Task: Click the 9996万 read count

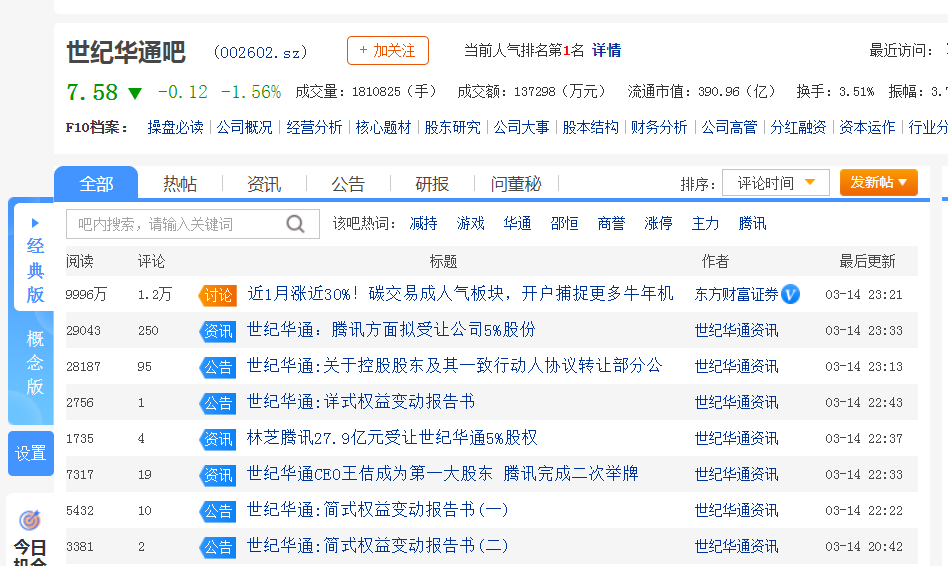Action: pyautogui.click(x=86, y=294)
